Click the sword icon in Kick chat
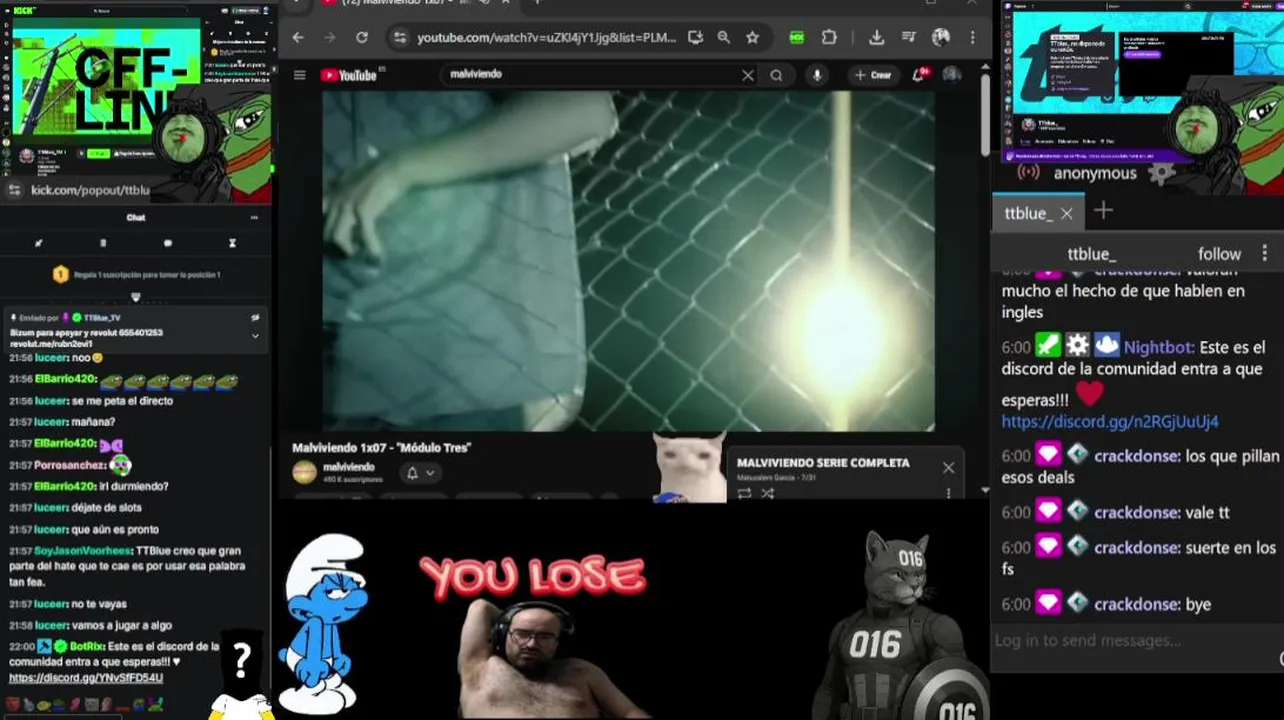Viewport: 1284px width, 720px height. click(39, 243)
